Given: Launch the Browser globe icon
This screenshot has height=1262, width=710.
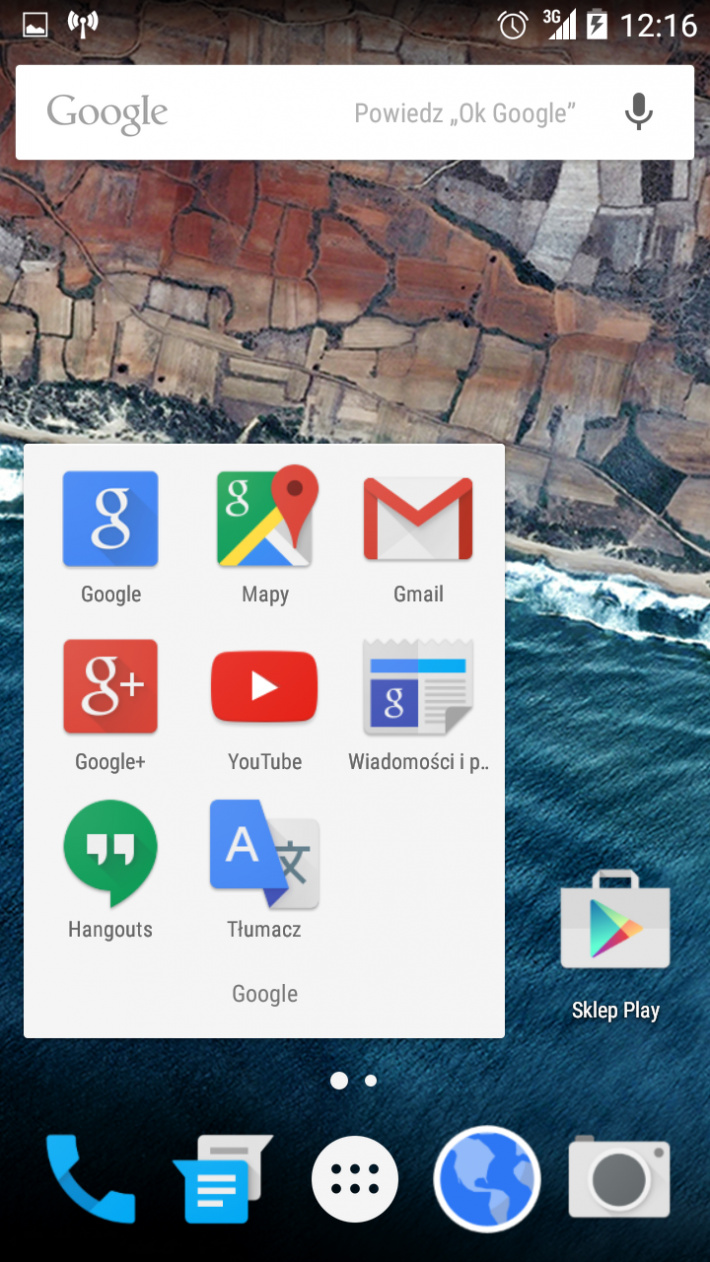Looking at the screenshot, I should point(487,1180).
